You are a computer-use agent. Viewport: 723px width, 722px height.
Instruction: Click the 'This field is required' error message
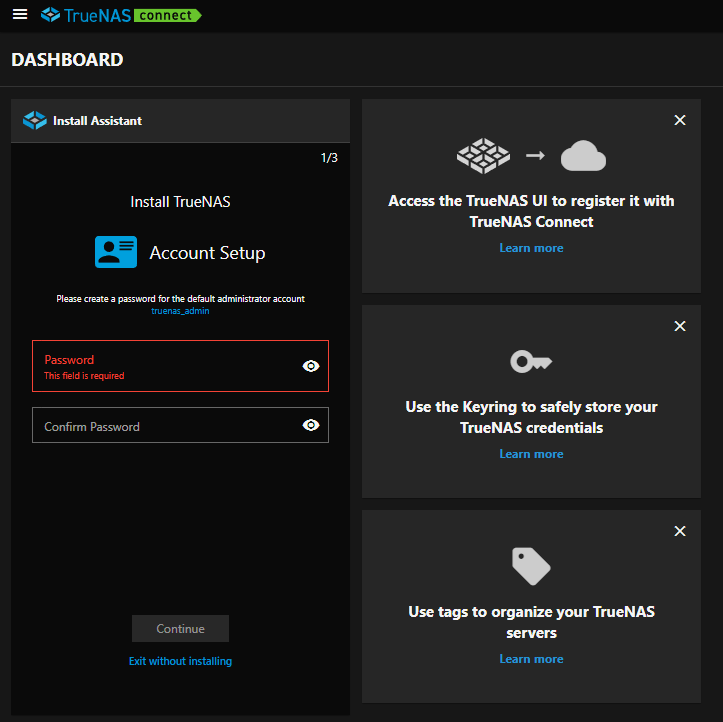coord(84,376)
